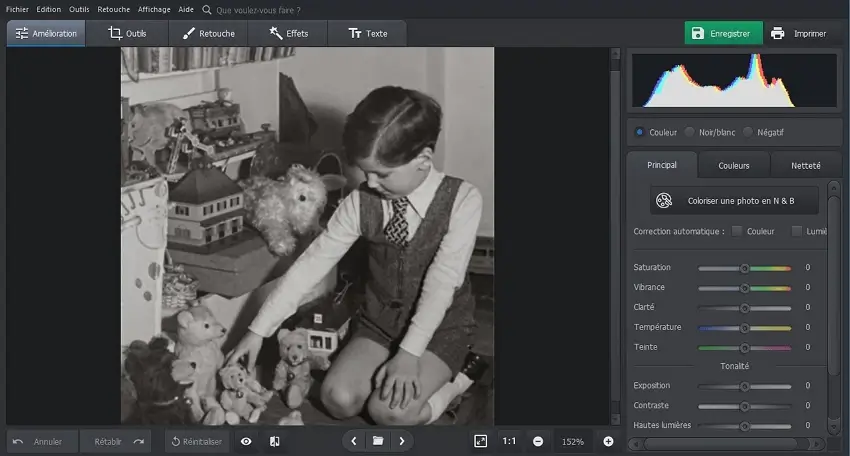Viewport: 850px width, 456px height.
Task: Enable automatic Lumière correction checkbox
Action: 796,231
